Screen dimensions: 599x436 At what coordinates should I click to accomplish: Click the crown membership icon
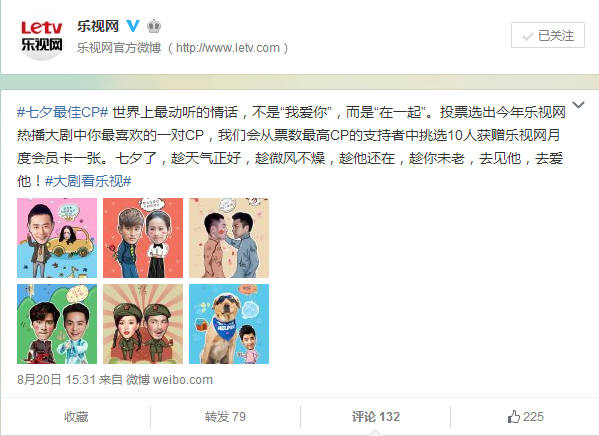coord(154,26)
